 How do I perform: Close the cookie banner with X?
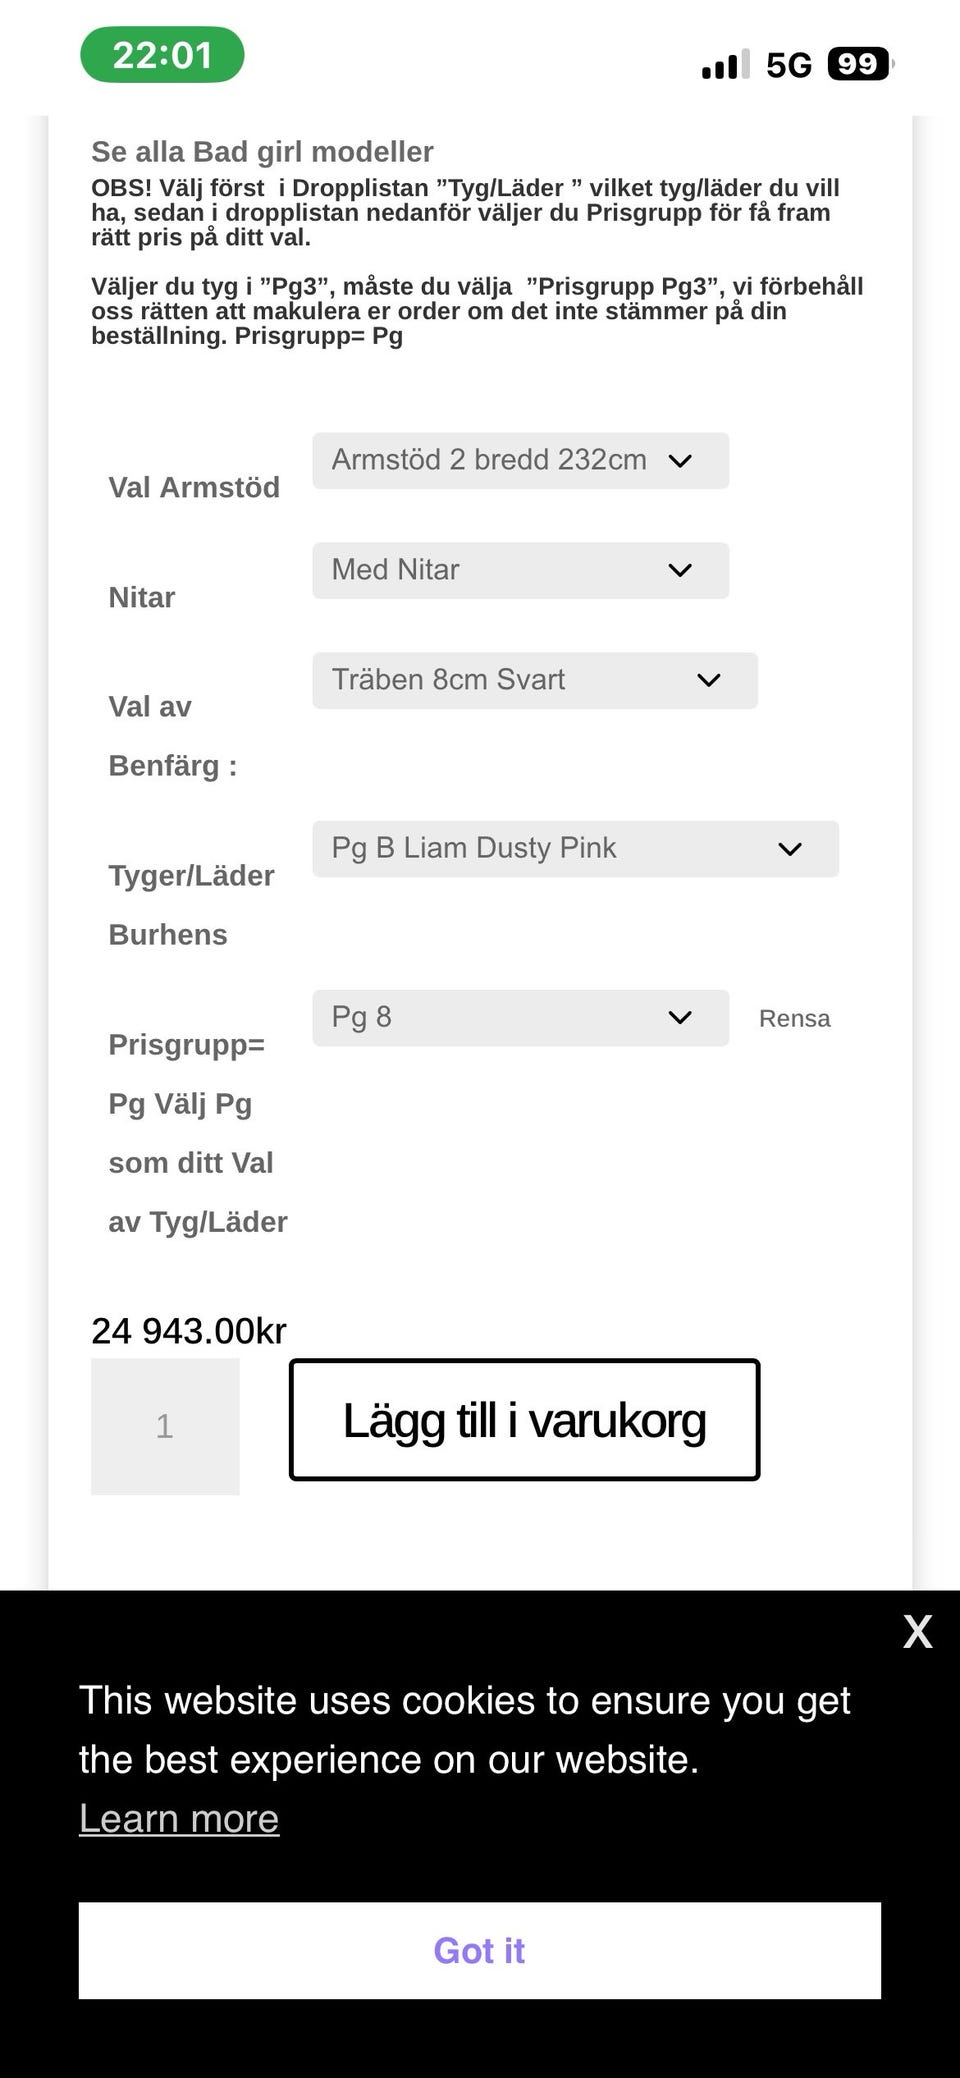tap(917, 1631)
